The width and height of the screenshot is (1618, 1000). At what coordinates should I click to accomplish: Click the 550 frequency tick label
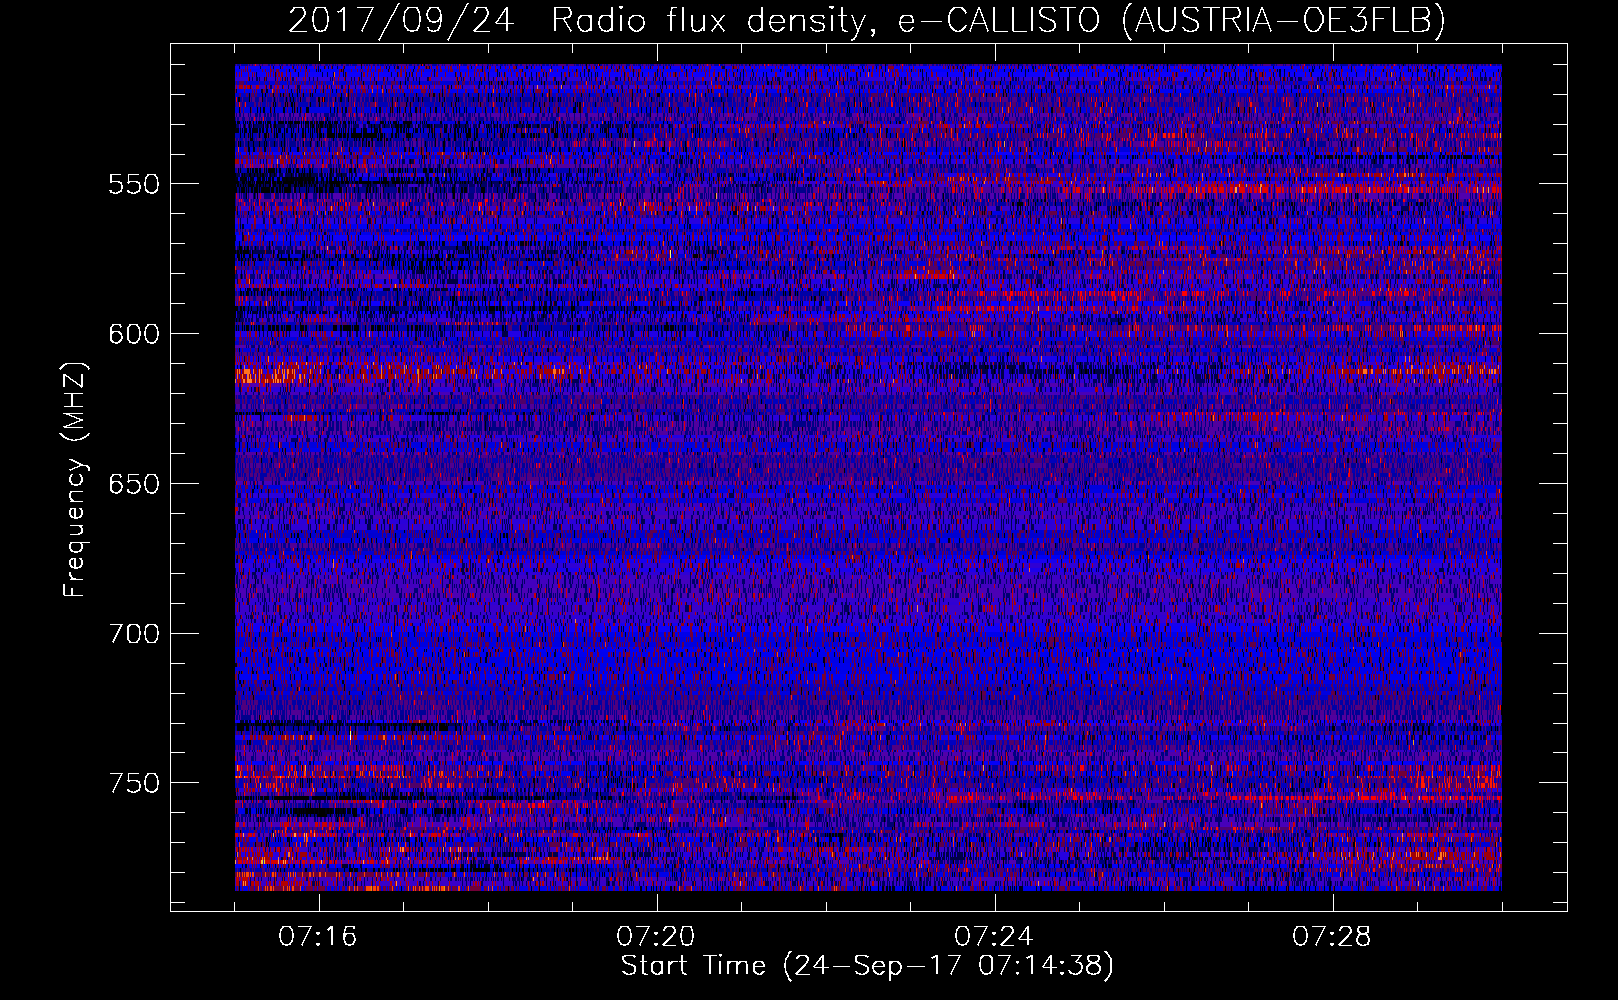pos(134,184)
